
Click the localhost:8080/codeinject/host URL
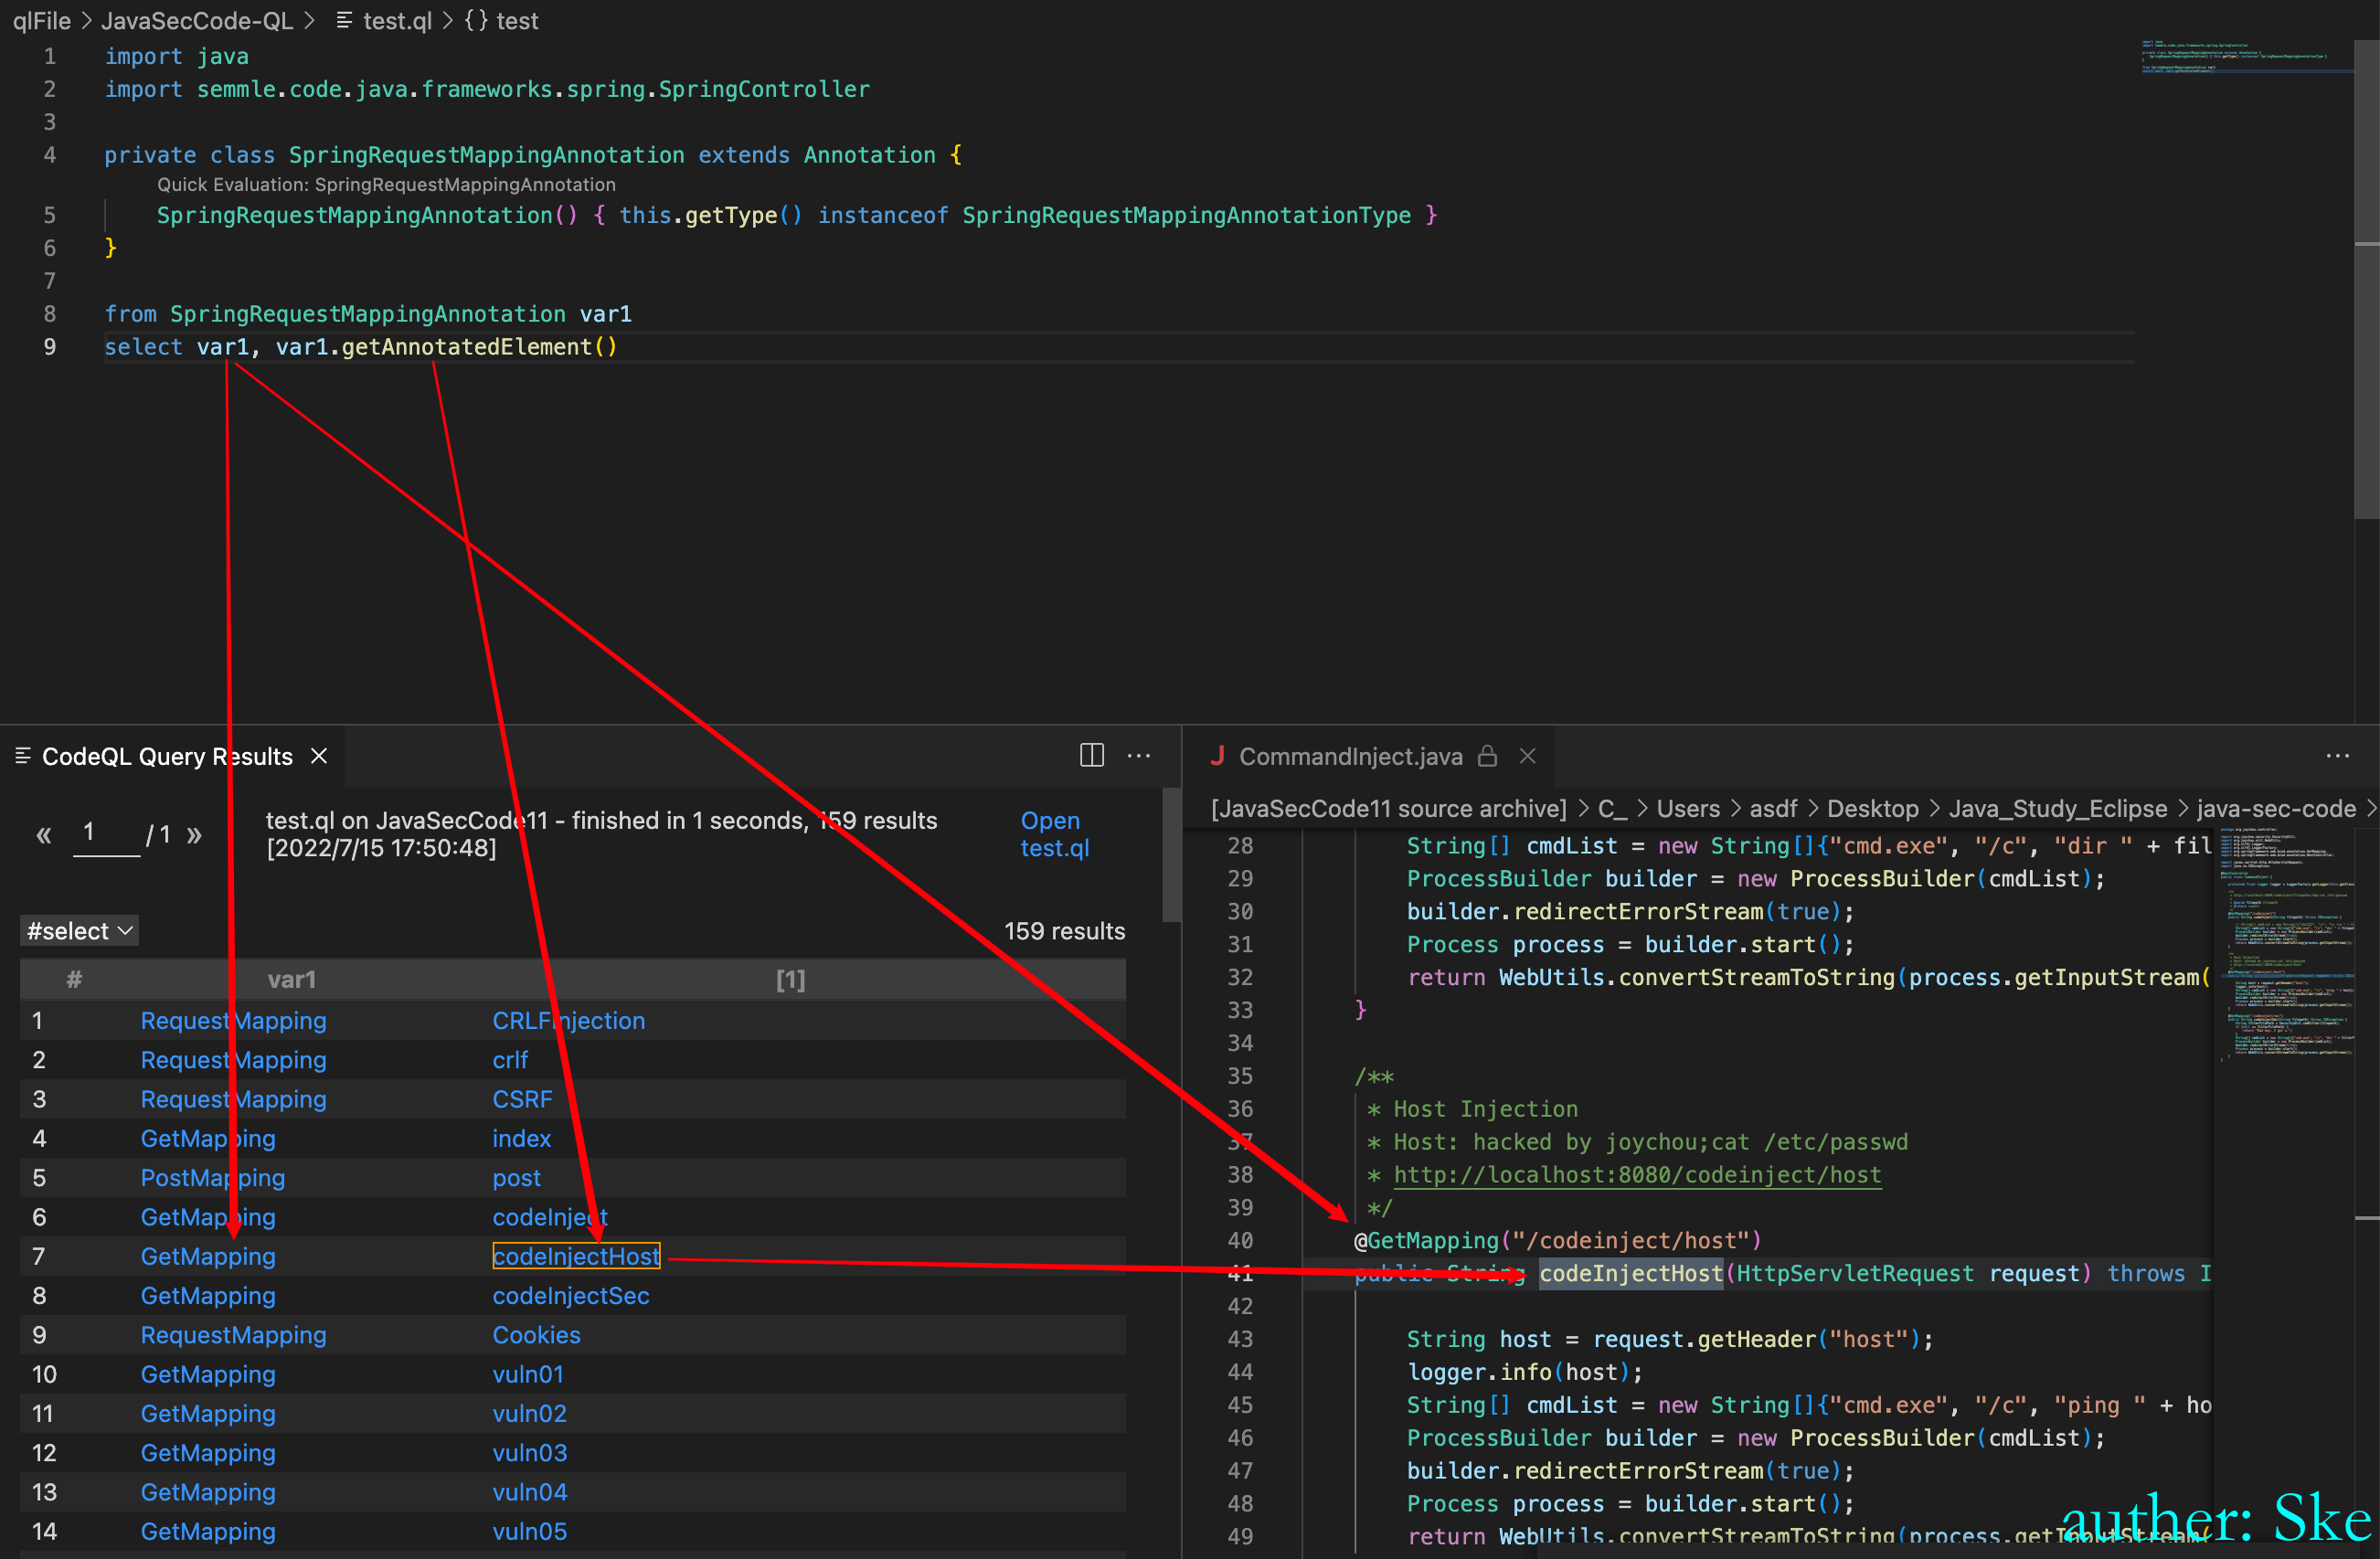[x=1637, y=1175]
